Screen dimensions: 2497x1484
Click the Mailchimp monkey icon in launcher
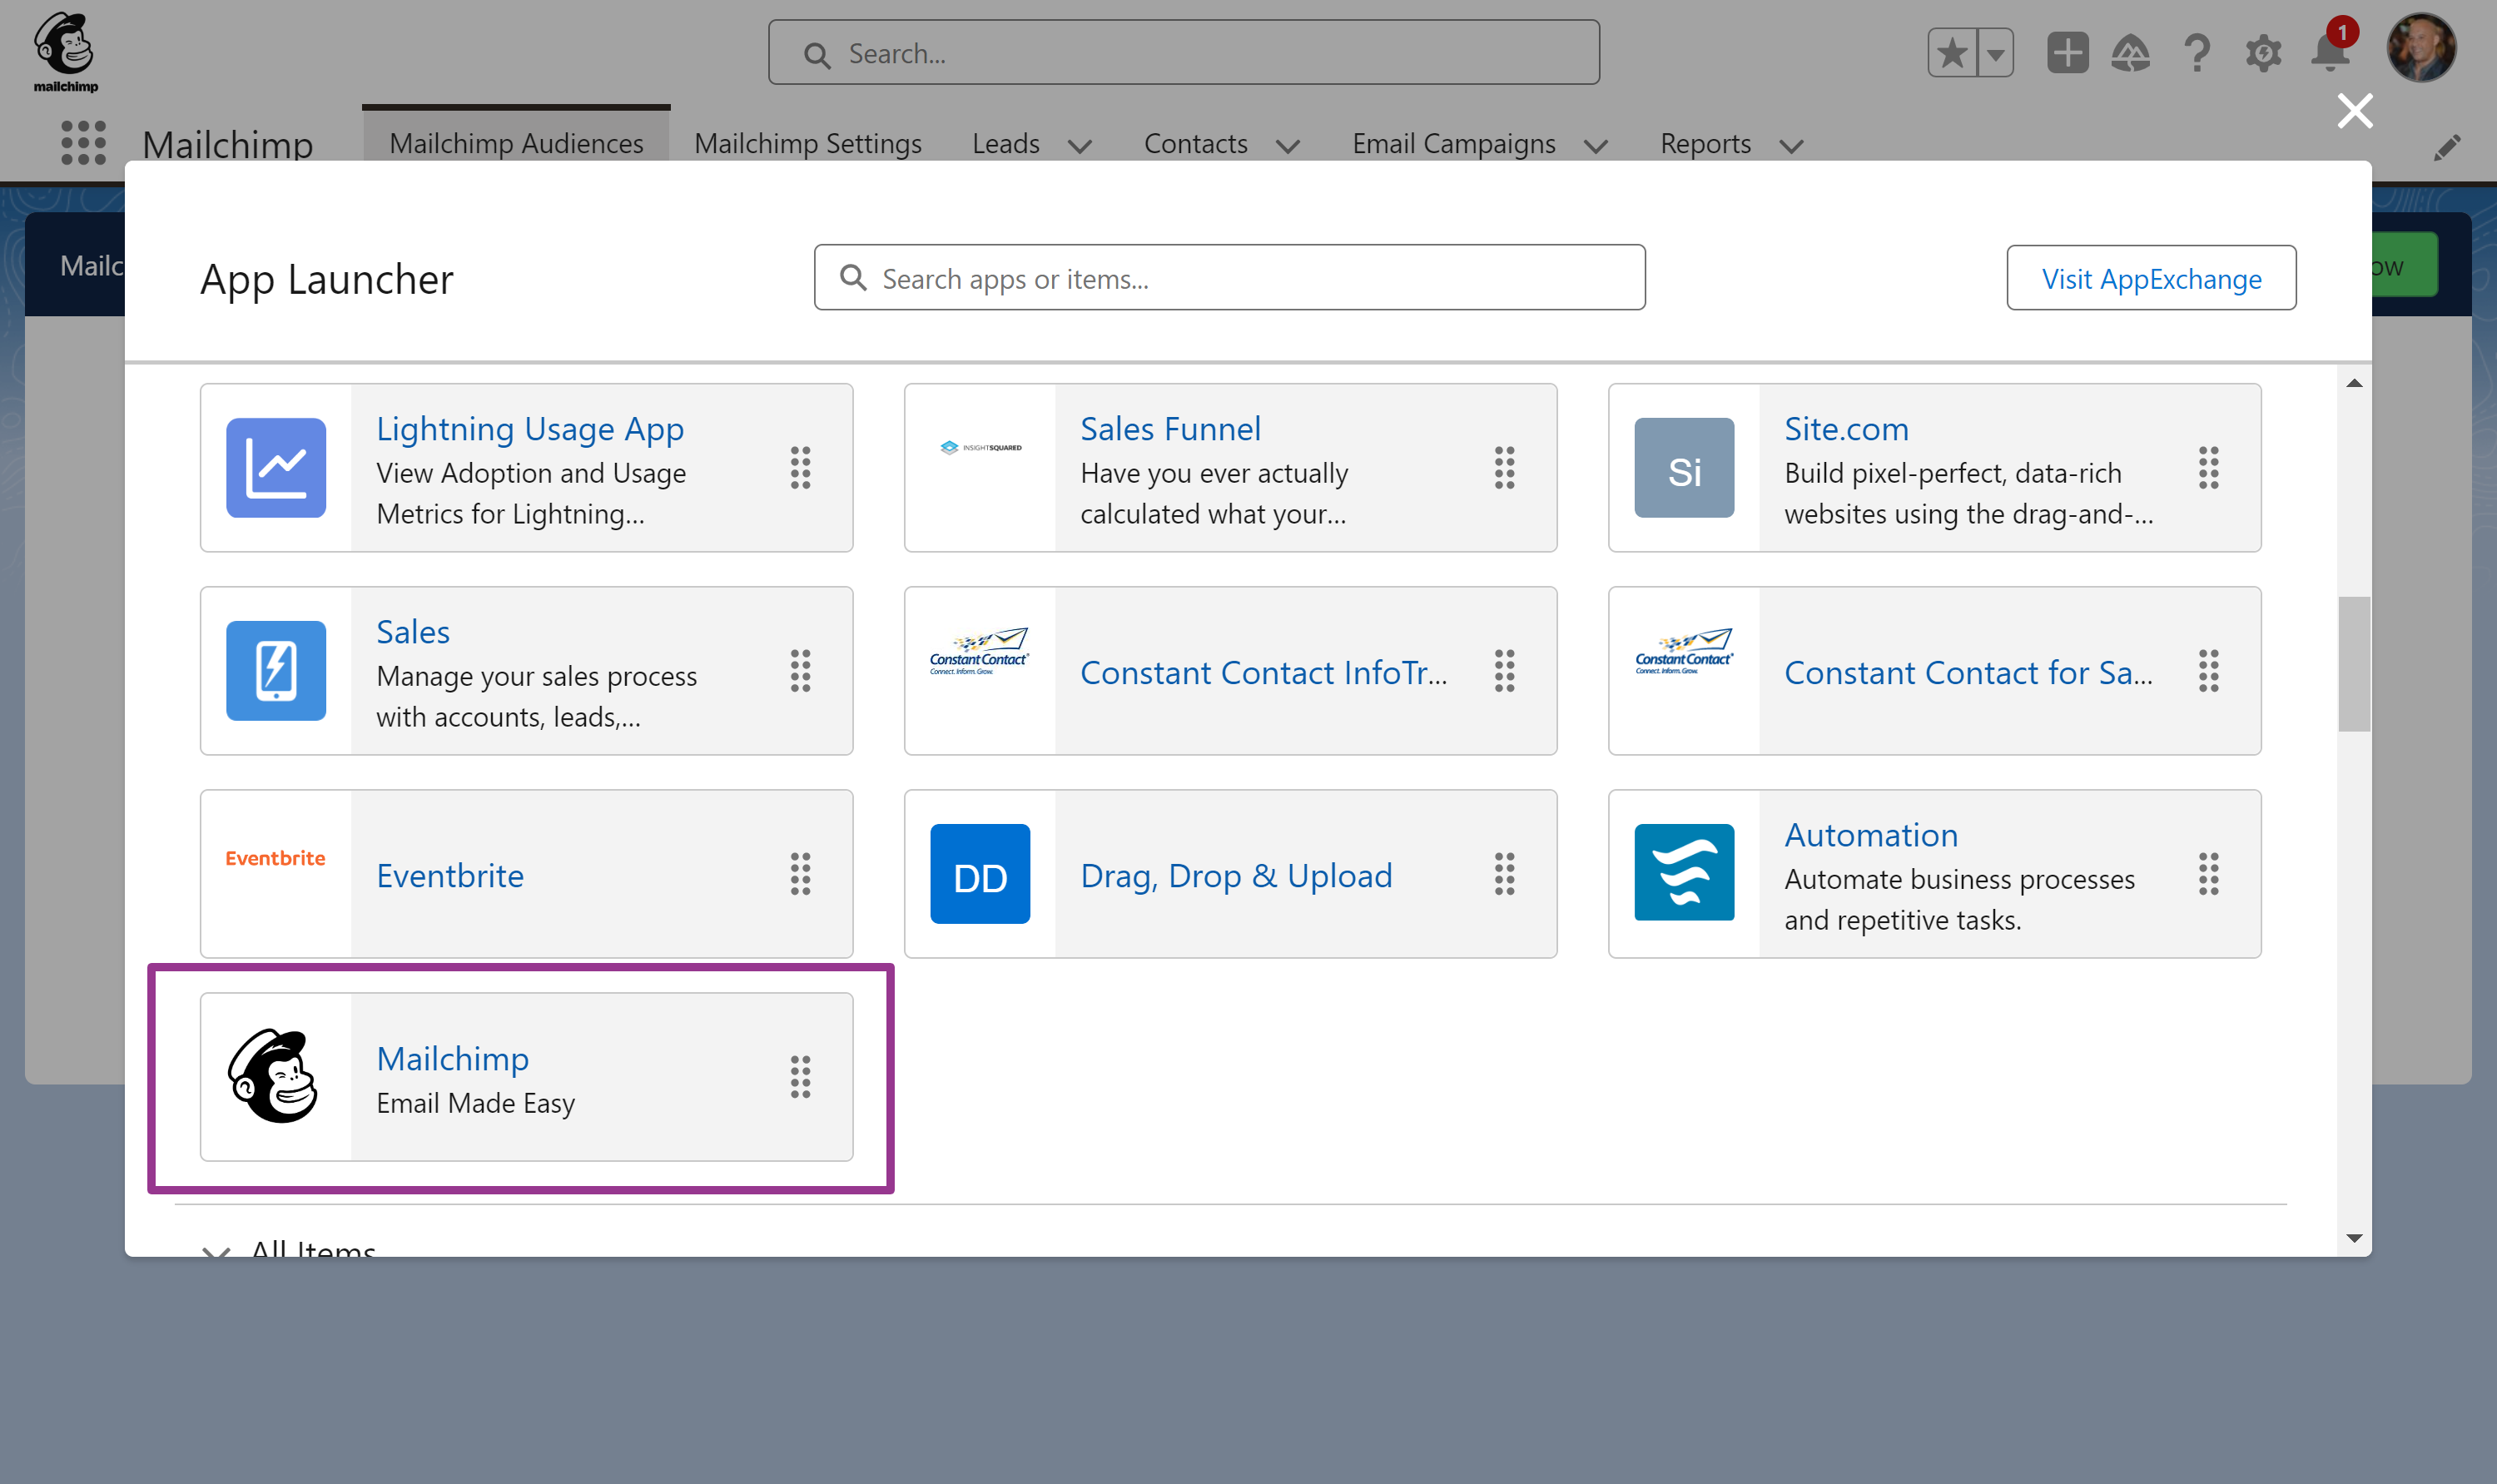273,1076
